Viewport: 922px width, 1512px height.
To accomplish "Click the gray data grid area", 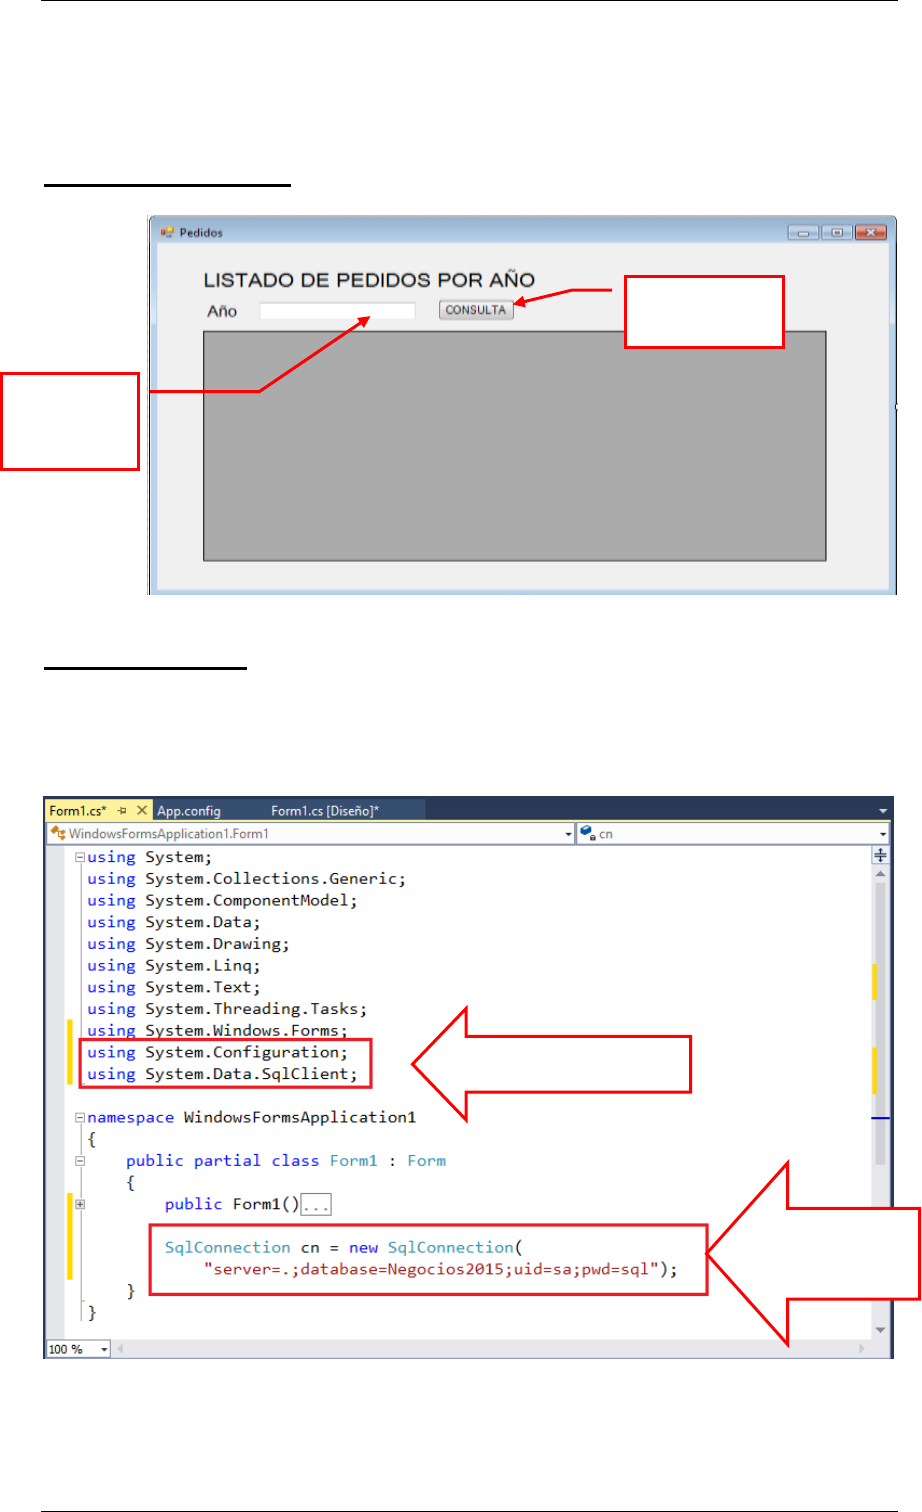I will (x=515, y=446).
